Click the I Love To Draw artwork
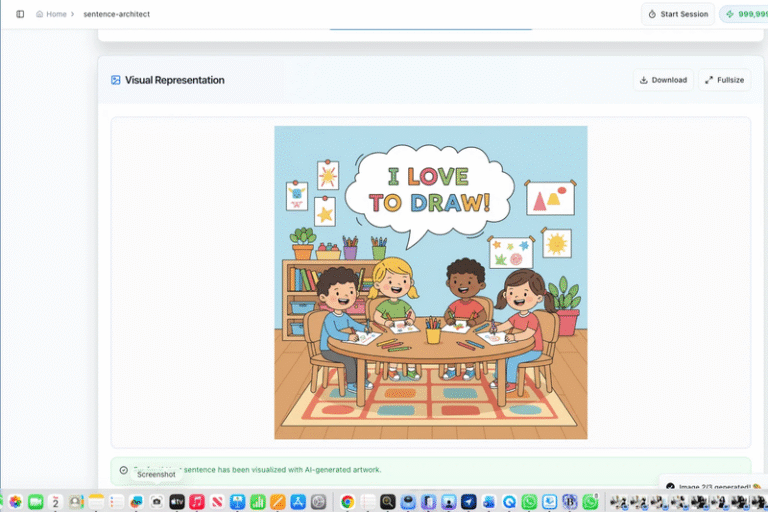 pos(431,282)
